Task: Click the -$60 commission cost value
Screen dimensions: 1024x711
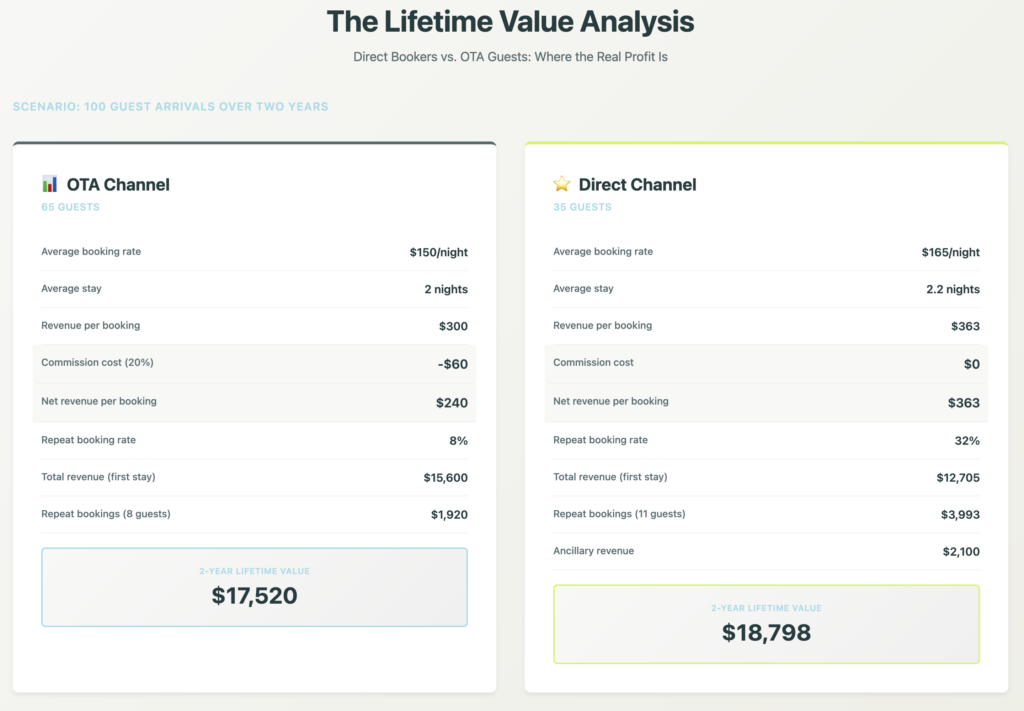Action: pos(452,364)
